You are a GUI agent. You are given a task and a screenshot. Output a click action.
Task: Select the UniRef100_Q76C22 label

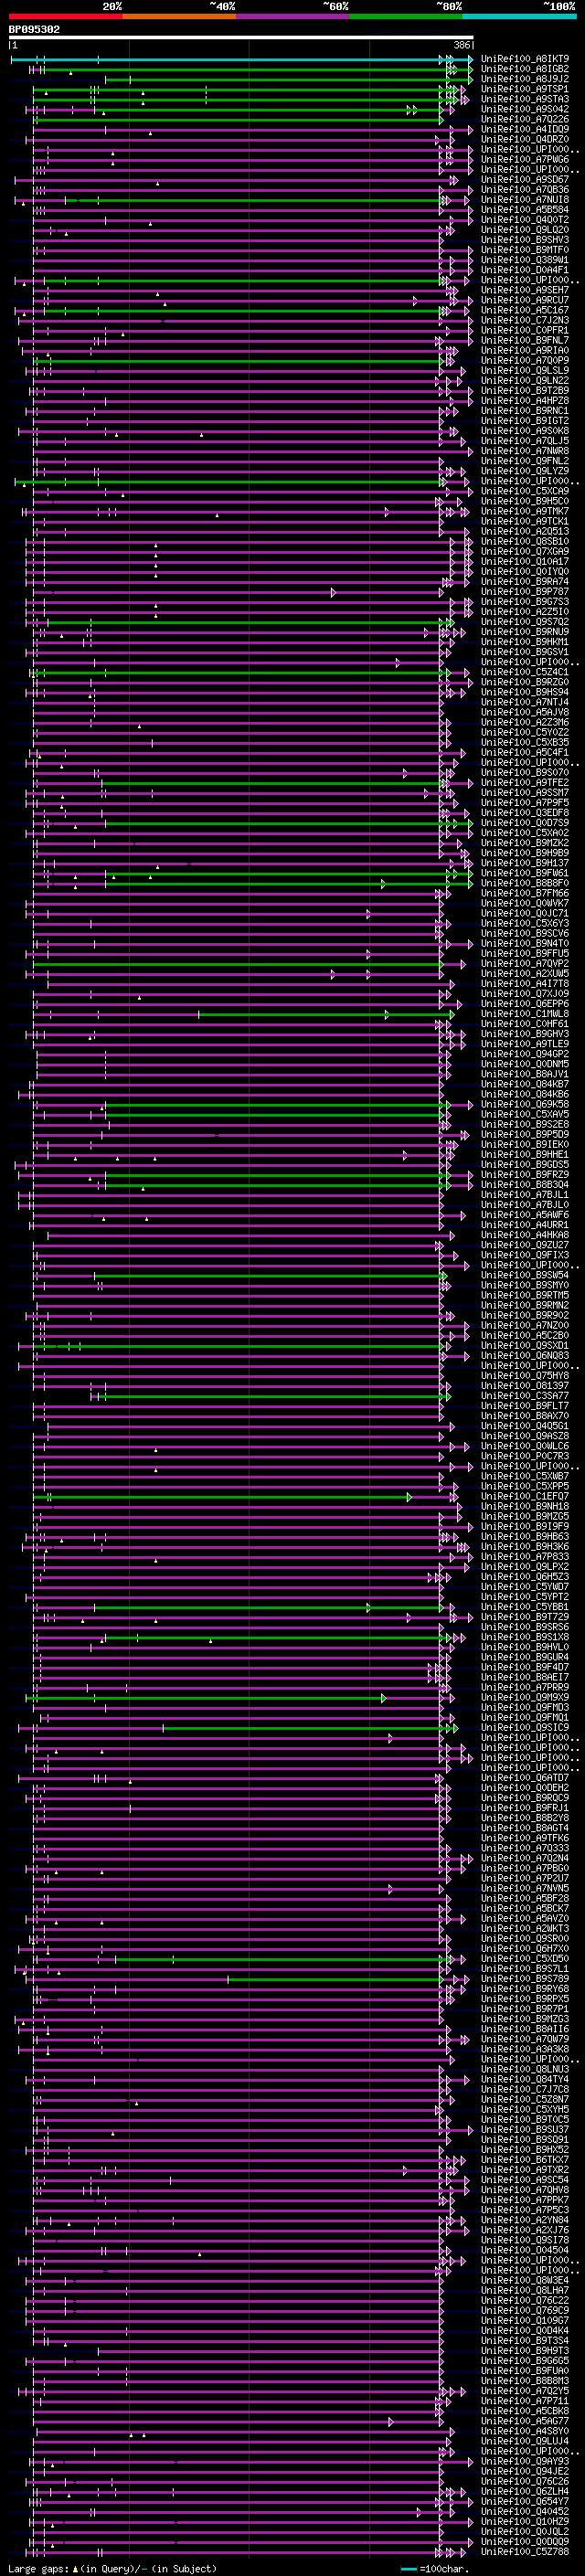(525, 2300)
